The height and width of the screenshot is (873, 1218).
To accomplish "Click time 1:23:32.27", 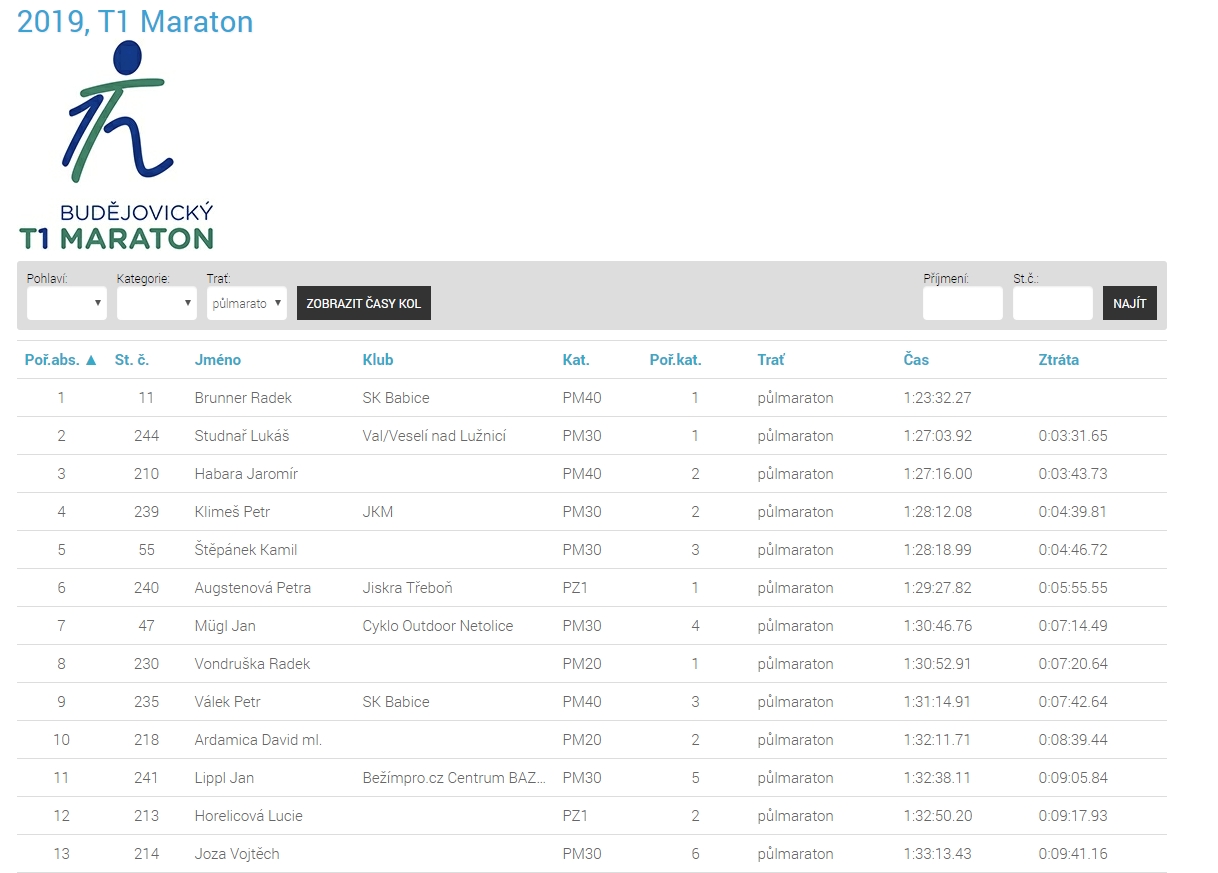I will [x=937, y=398].
